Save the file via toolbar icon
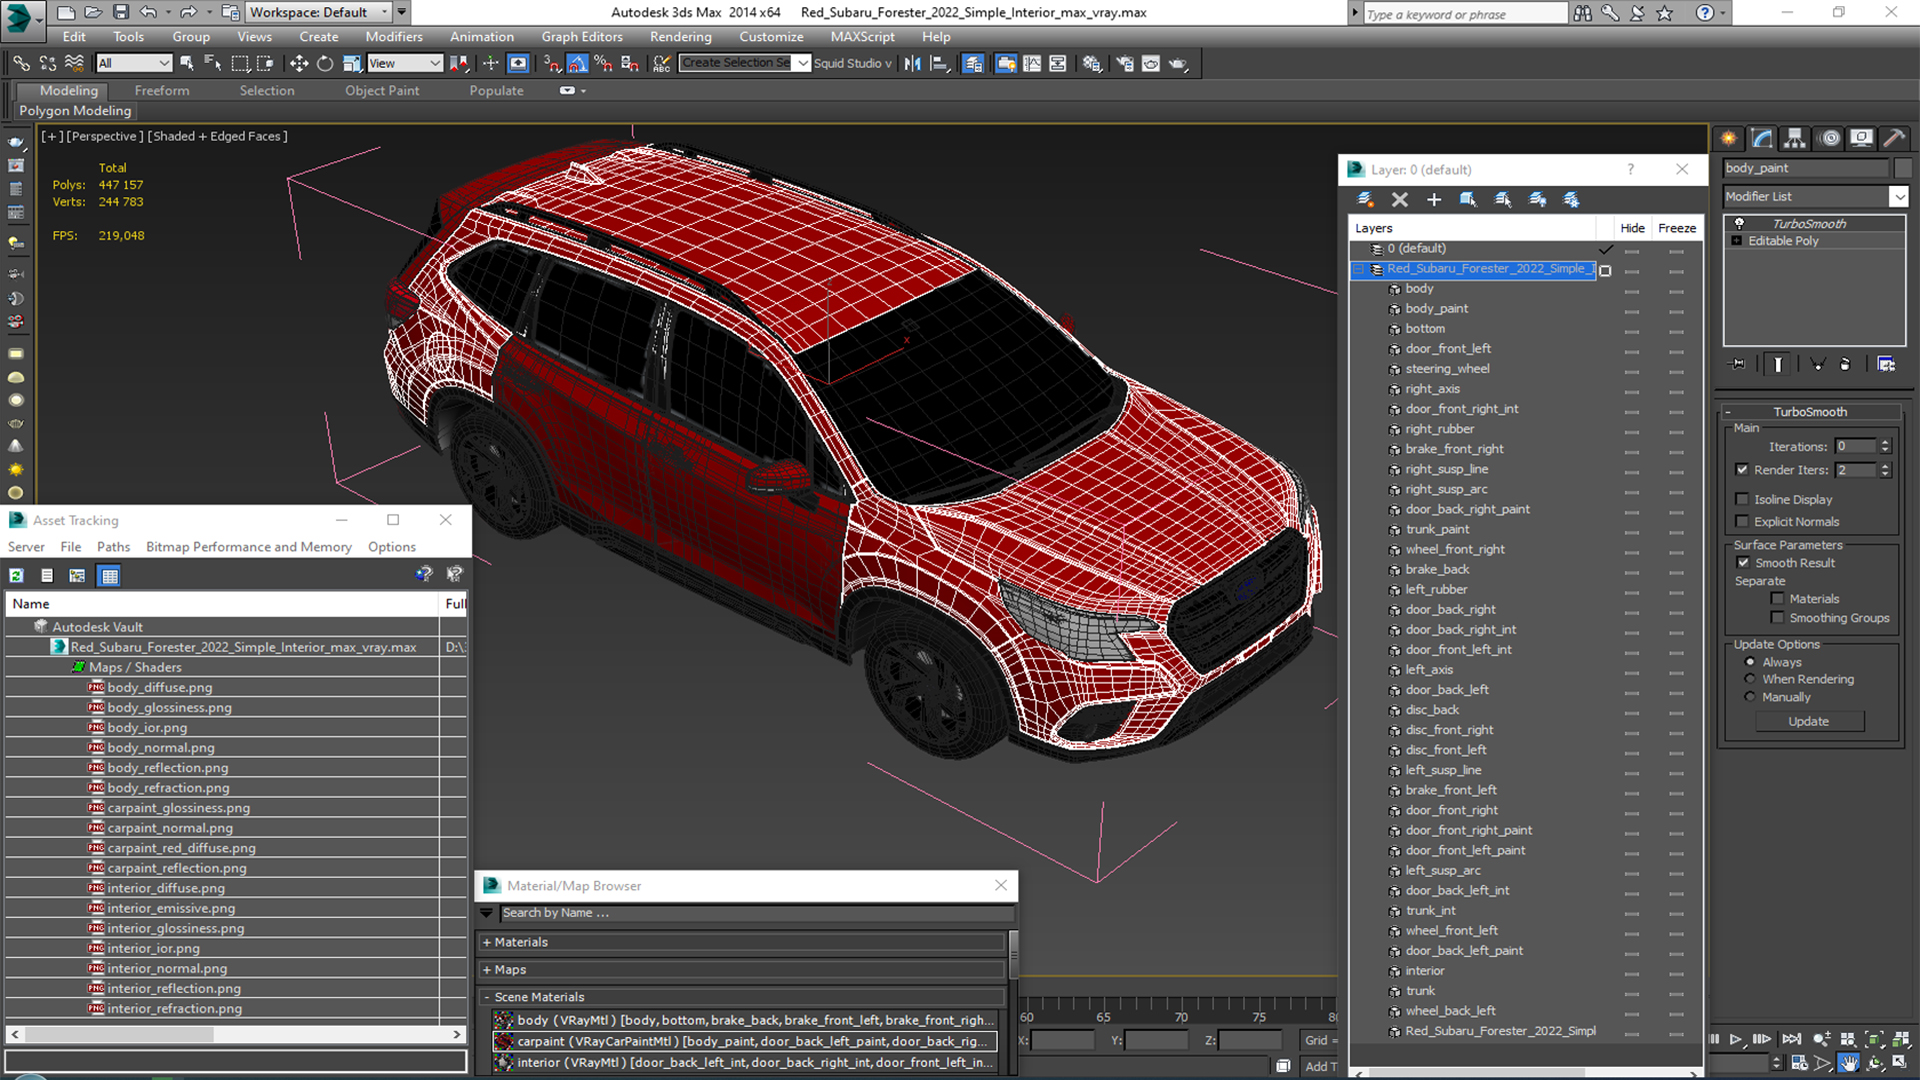Screen dimensions: 1920x1080 [x=120, y=12]
